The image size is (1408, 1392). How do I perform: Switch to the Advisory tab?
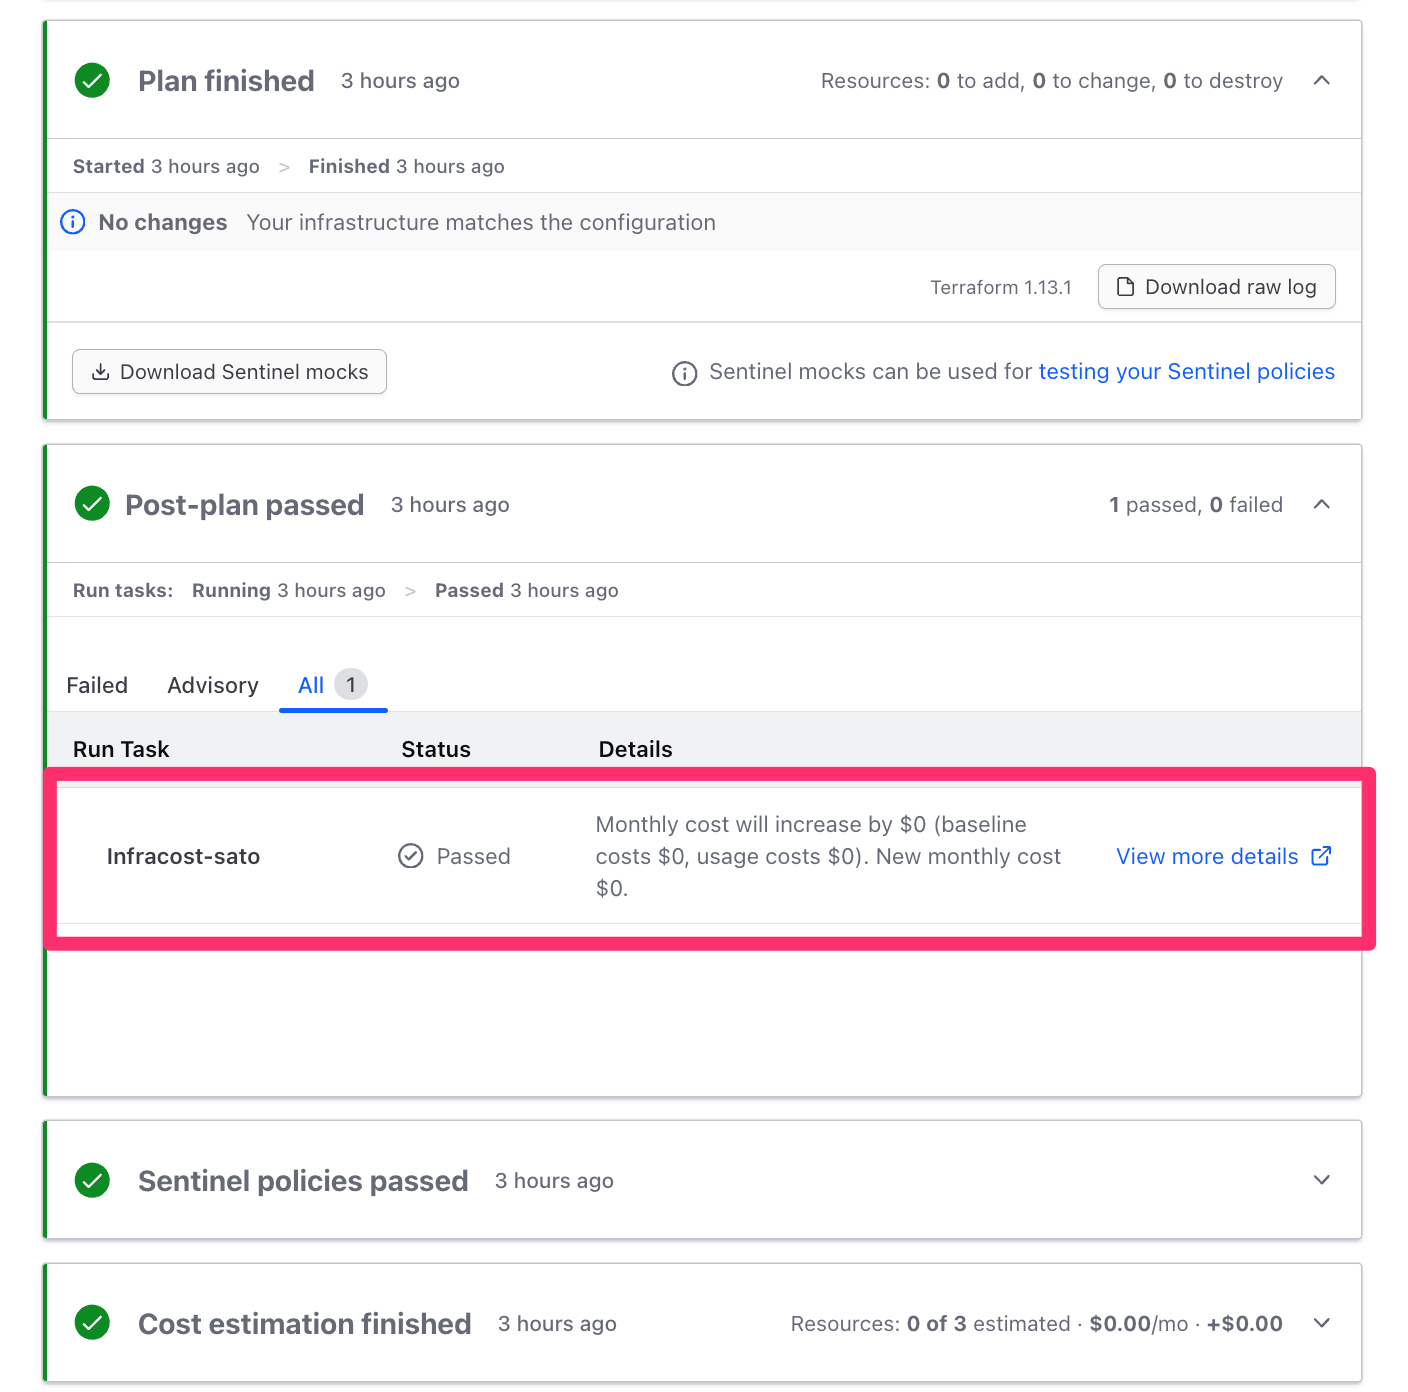pyautogui.click(x=213, y=685)
